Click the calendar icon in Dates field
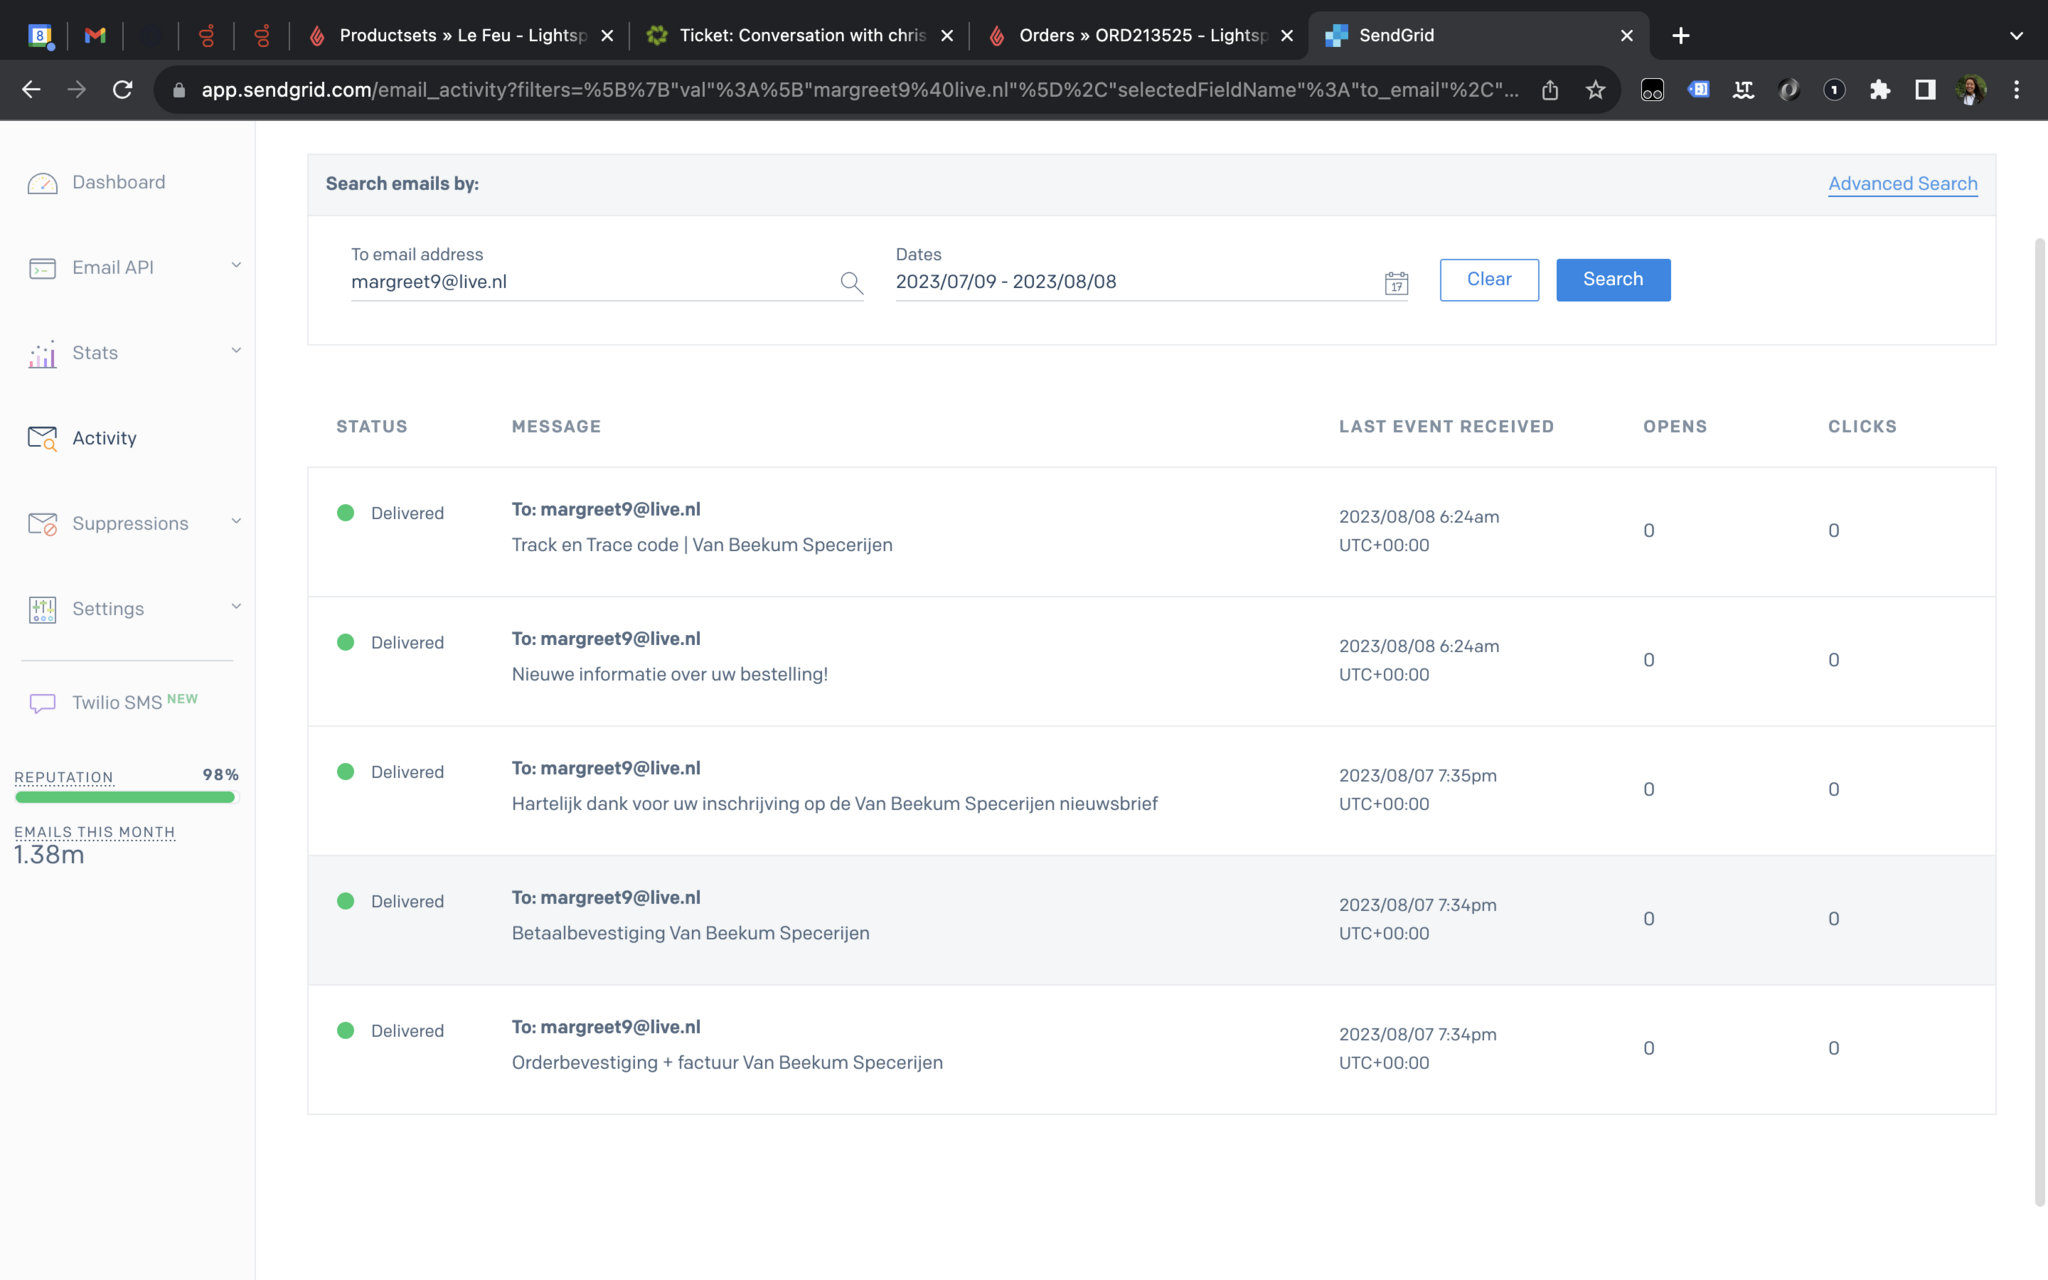This screenshot has width=2048, height=1280. tap(1396, 283)
